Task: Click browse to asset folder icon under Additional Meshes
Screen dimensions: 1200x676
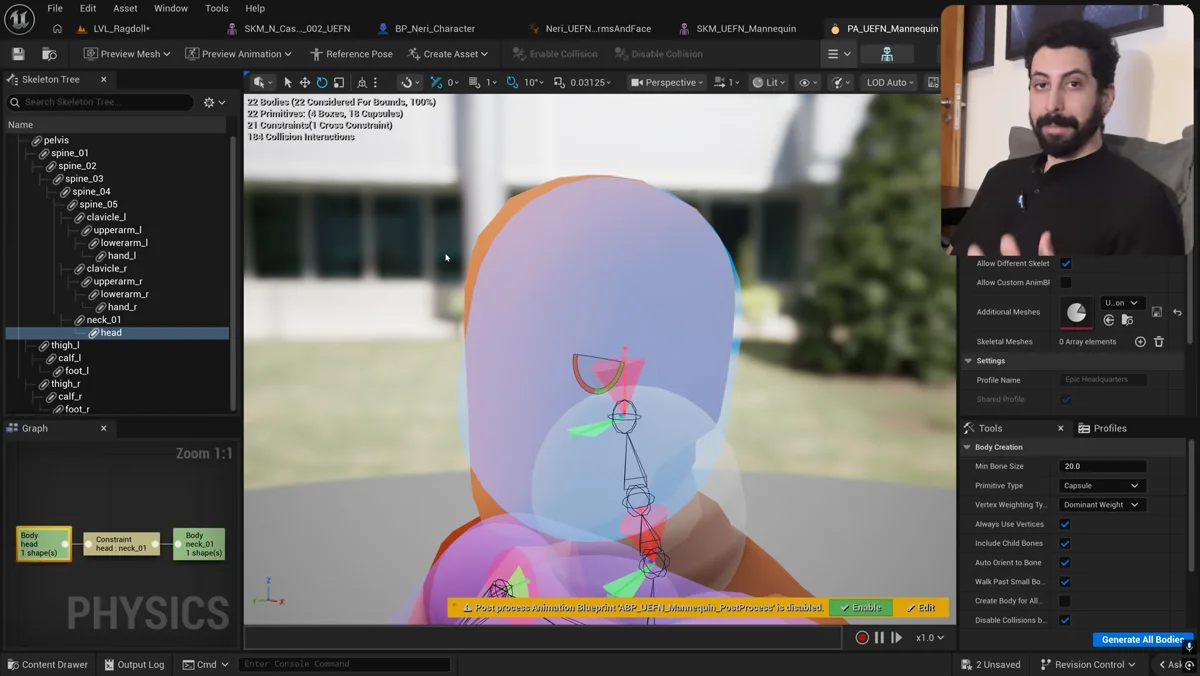Action: (1127, 320)
